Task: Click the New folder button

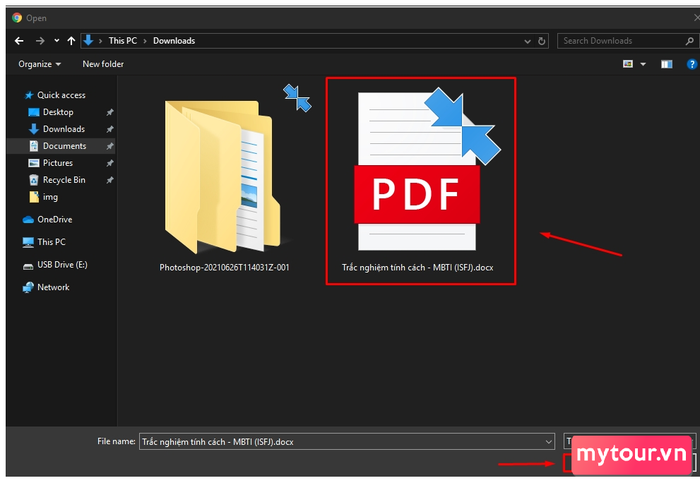Action: click(x=103, y=64)
